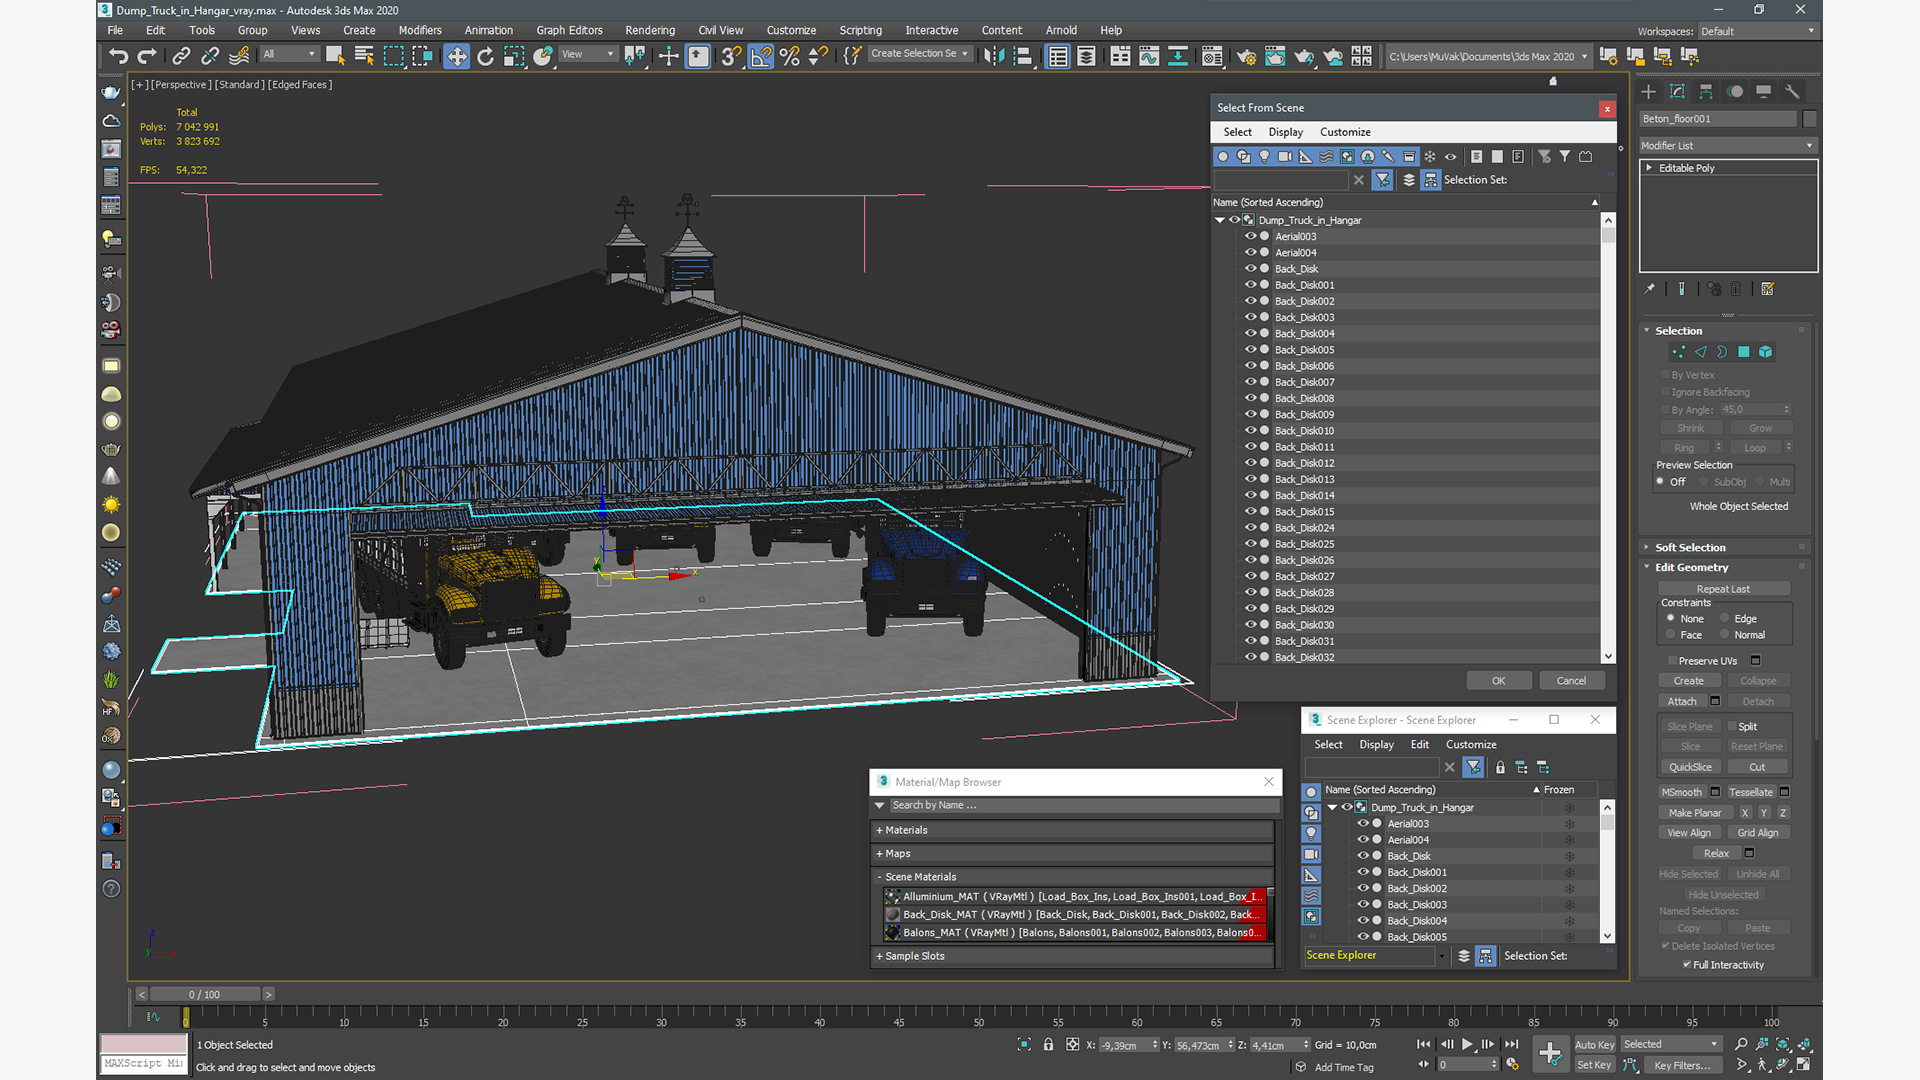This screenshot has height=1080, width=1920.
Task: Activate the Select and Scale tool
Action: tap(514, 56)
